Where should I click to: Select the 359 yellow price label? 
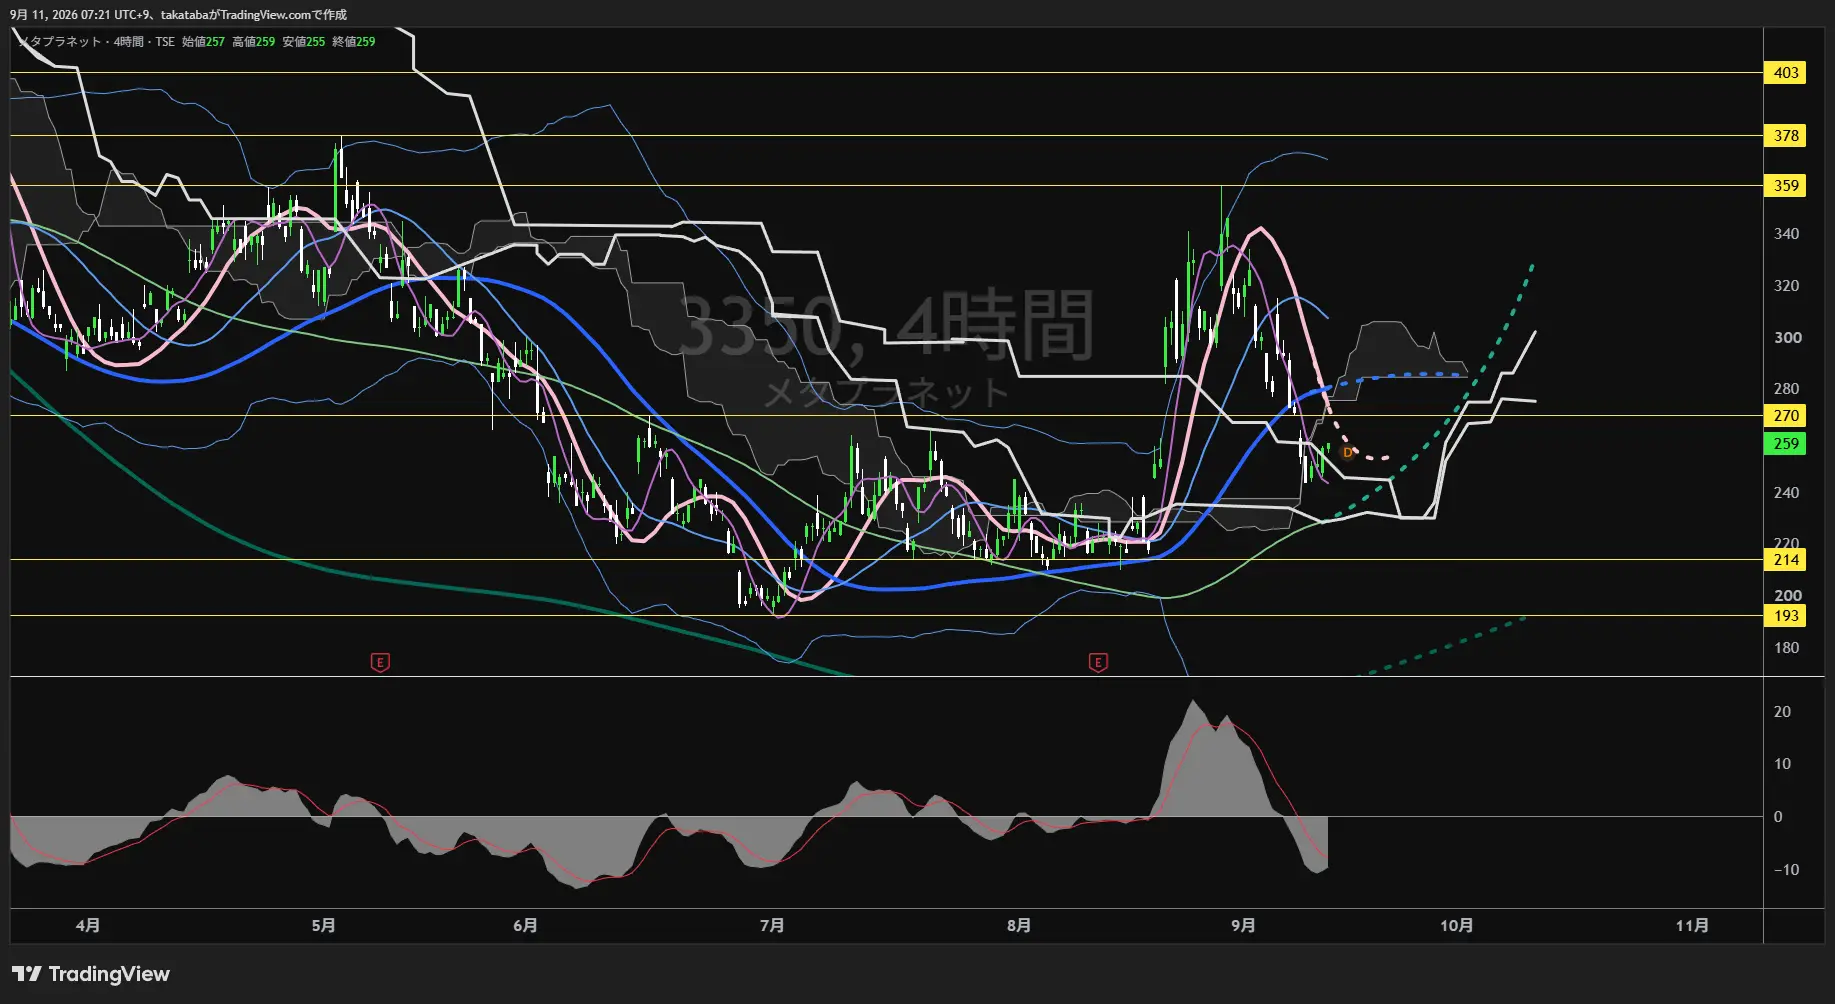click(1786, 186)
